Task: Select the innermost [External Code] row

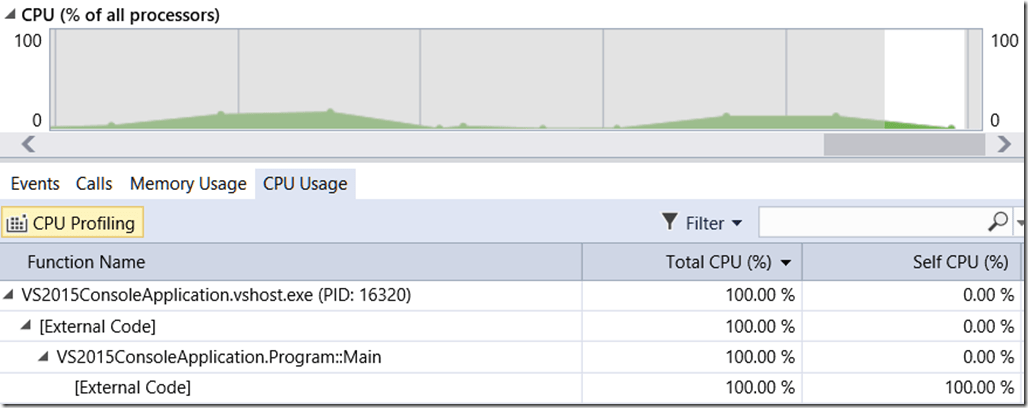Action: click(x=132, y=387)
